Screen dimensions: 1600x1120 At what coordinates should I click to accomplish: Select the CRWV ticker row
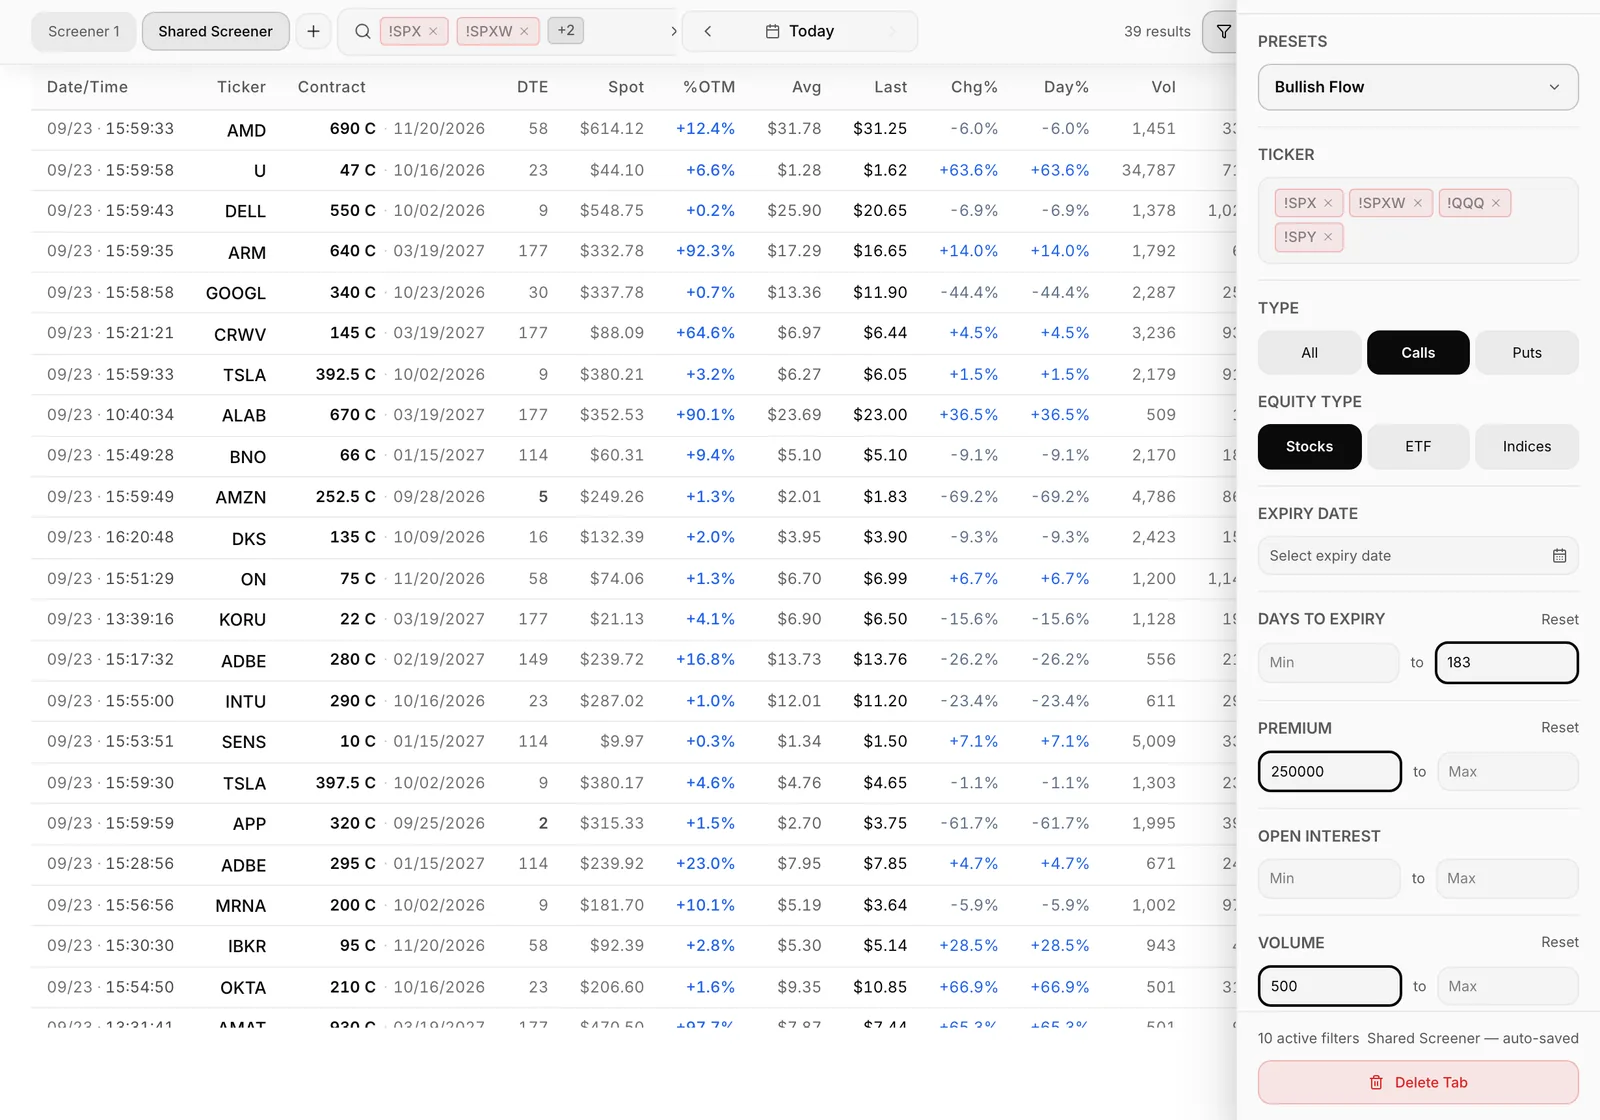(x=634, y=333)
